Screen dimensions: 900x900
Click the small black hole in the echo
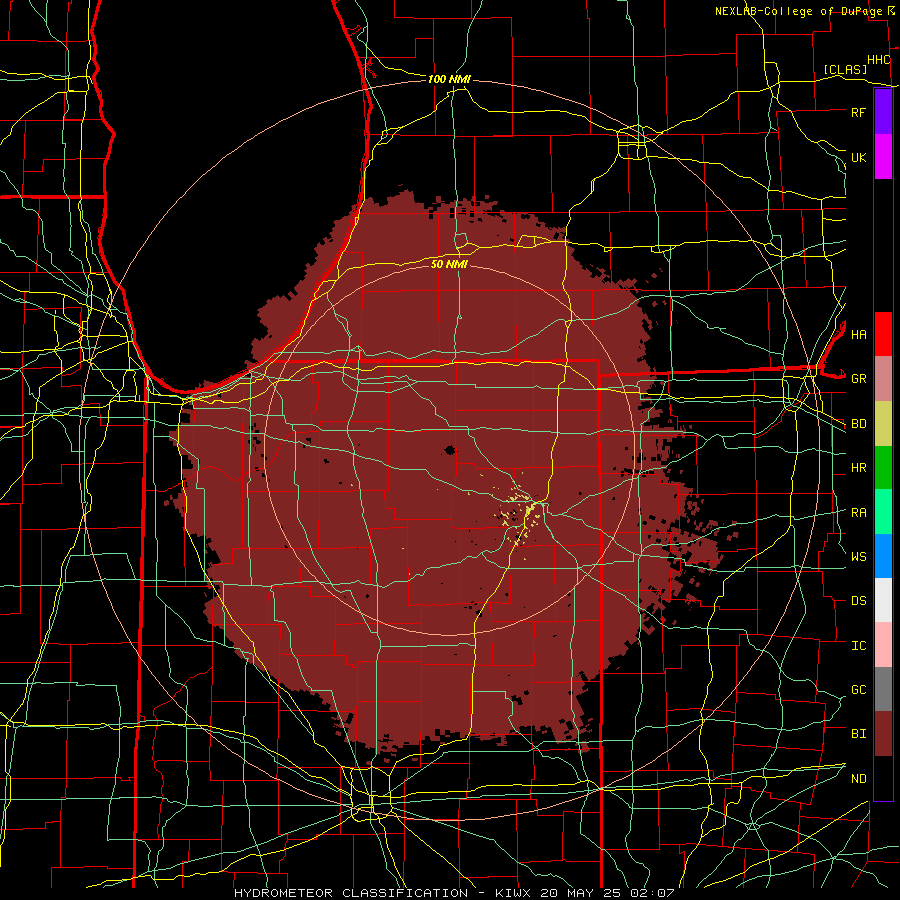click(x=450, y=450)
